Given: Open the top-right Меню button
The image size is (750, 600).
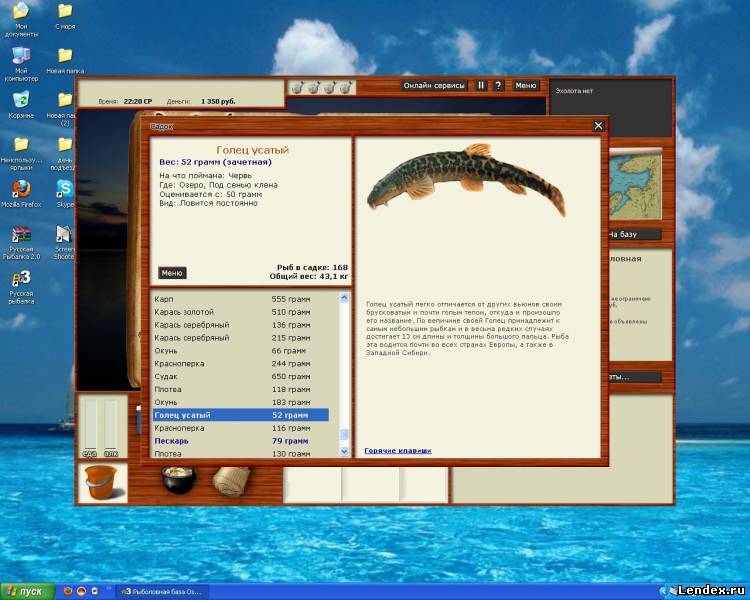Looking at the screenshot, I should pos(526,86).
